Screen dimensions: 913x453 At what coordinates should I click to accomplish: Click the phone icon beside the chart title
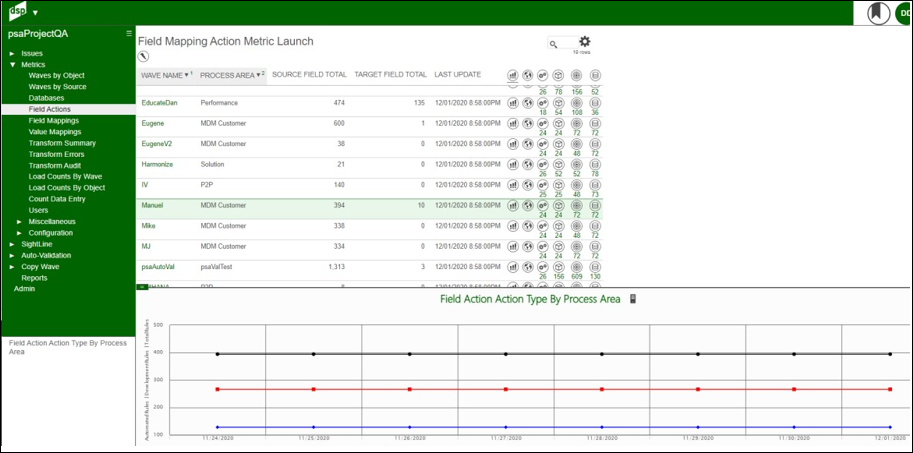click(x=633, y=299)
